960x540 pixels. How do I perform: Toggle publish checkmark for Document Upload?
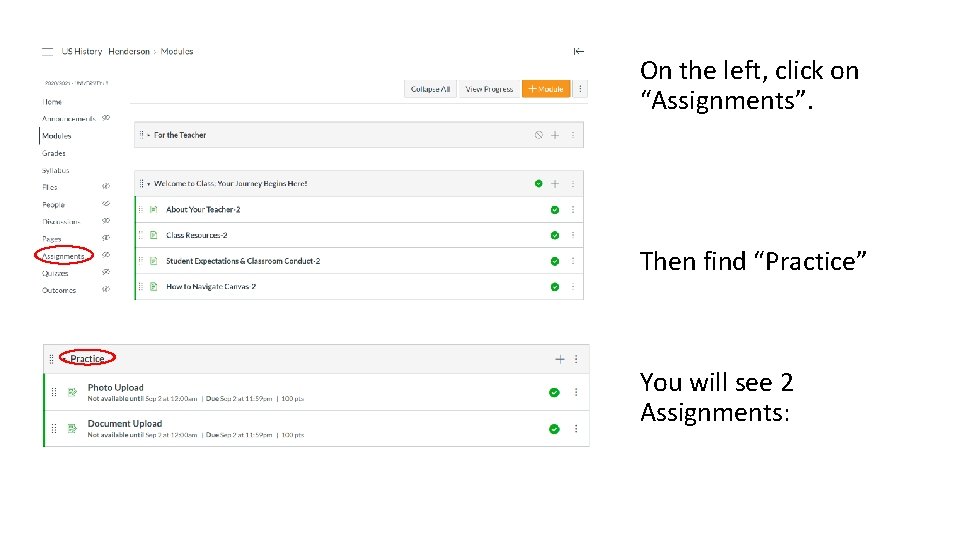coord(554,429)
